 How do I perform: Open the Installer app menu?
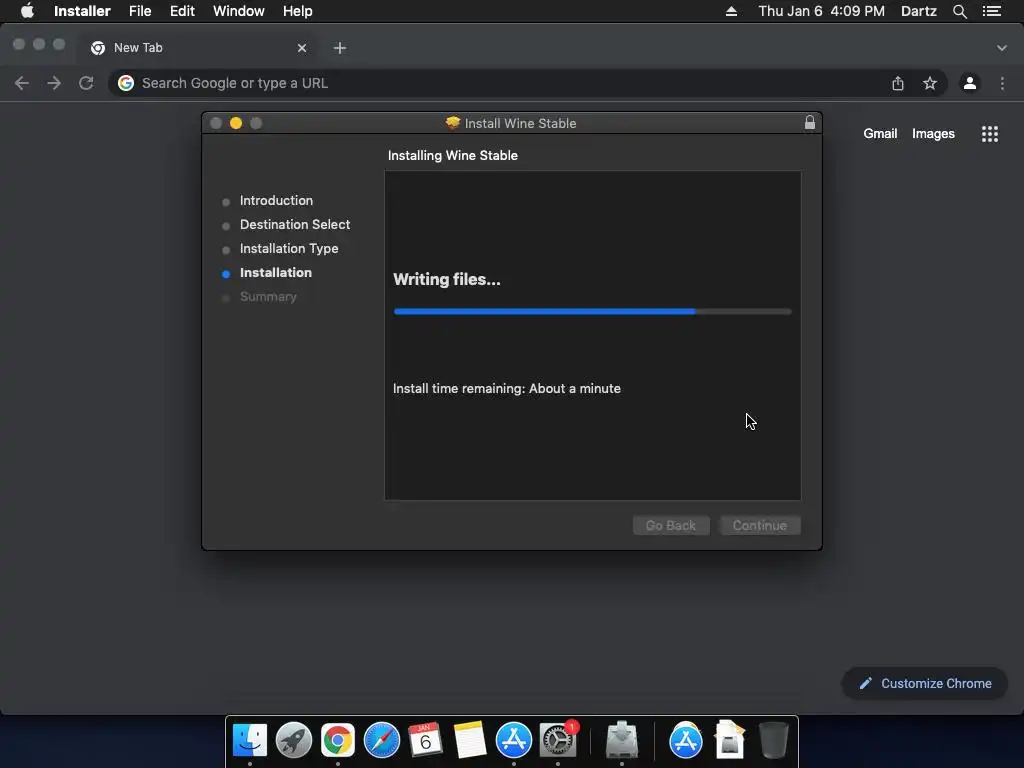[x=82, y=11]
